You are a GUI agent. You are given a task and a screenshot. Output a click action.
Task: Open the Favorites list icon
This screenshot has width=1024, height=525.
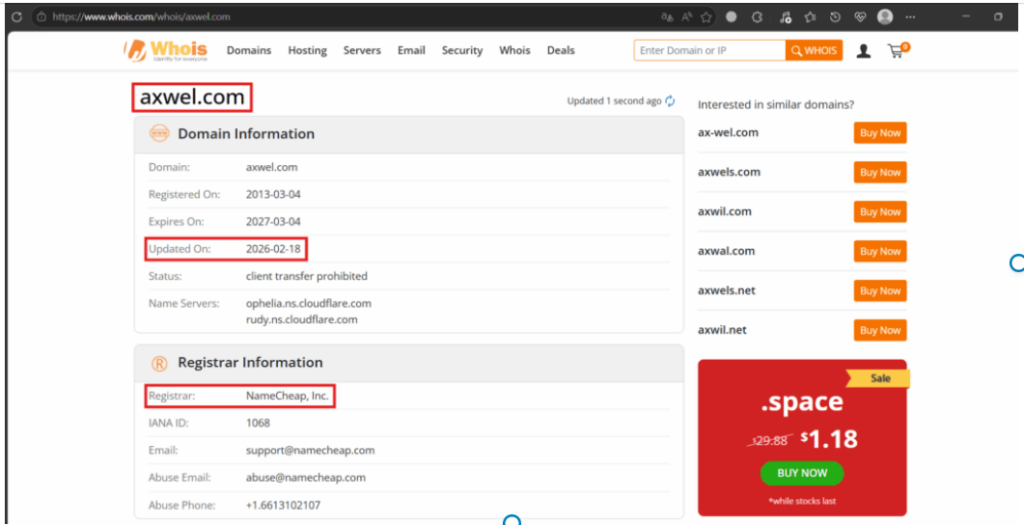point(810,18)
